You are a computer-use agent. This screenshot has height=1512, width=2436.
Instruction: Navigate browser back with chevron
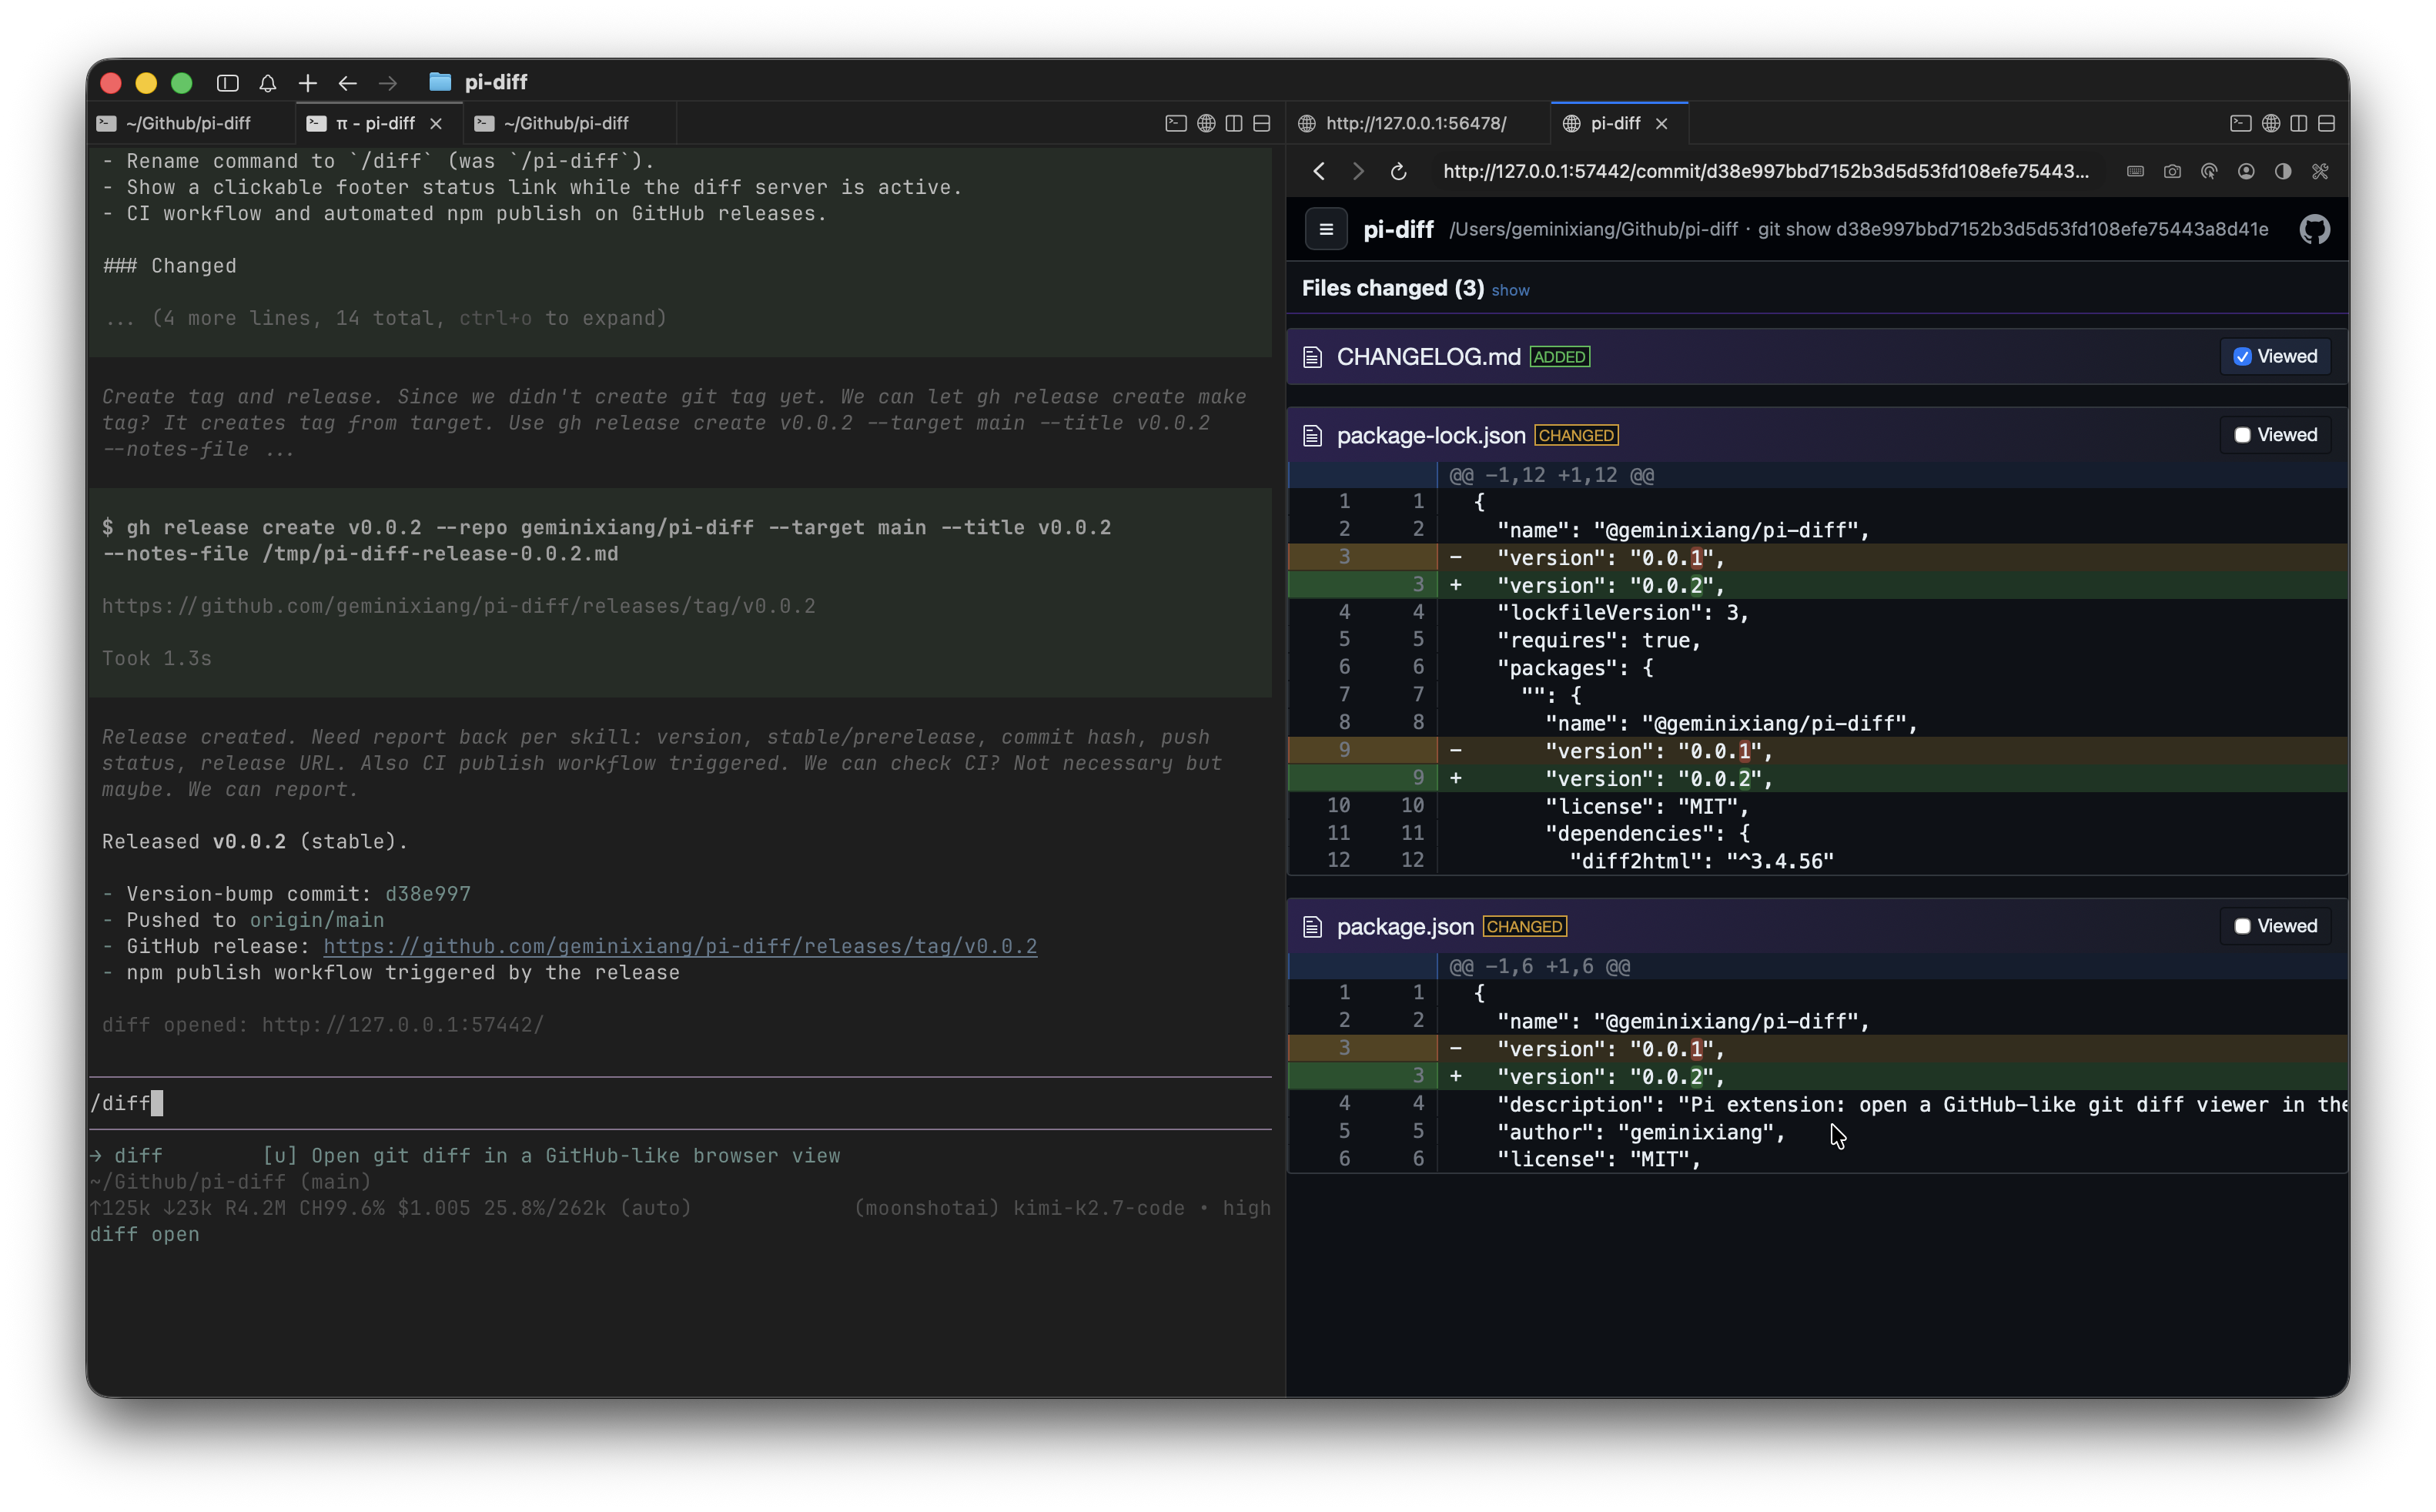click(x=1319, y=171)
